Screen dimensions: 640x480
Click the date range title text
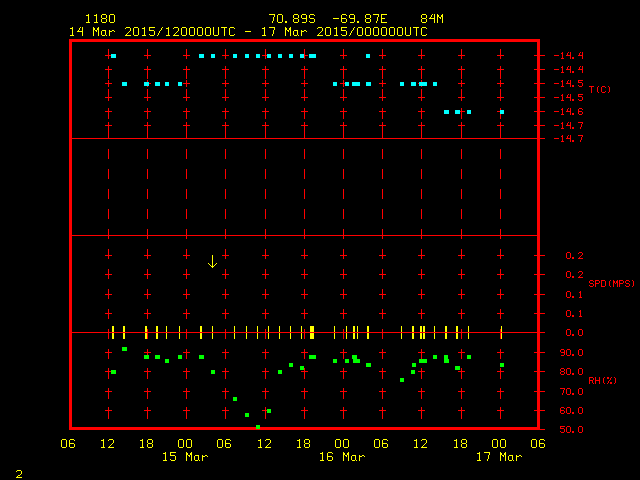click(x=248, y=31)
